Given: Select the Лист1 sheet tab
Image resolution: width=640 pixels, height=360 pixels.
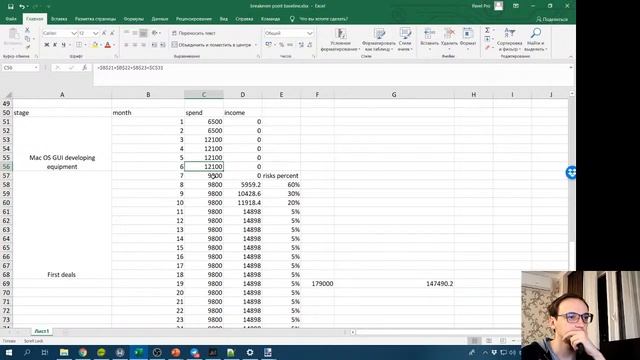Looking at the screenshot, I should 42,331.
